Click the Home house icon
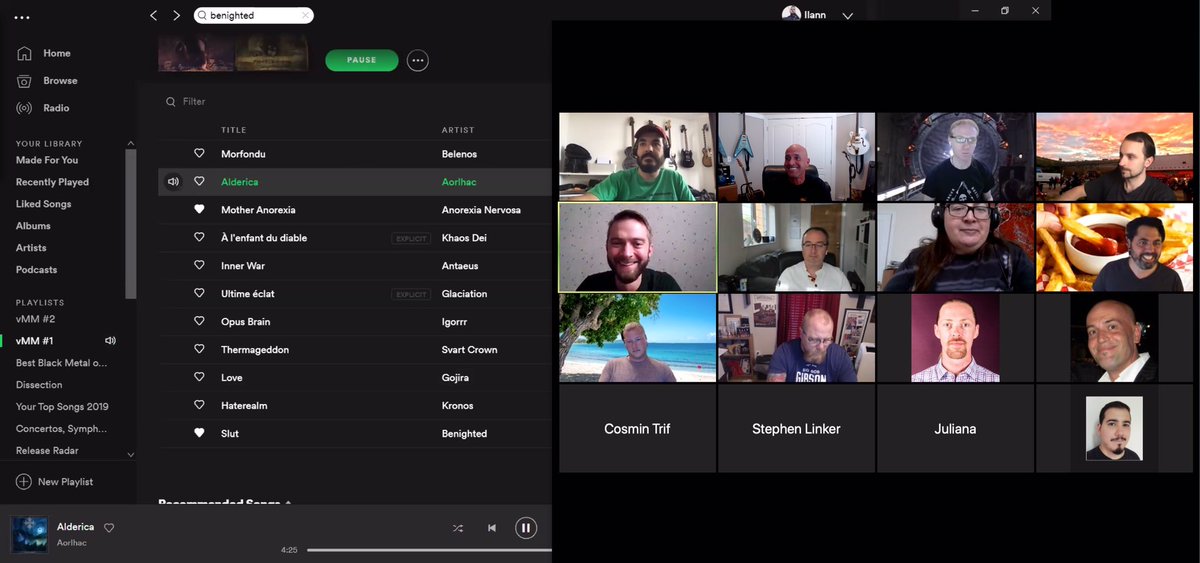The image size is (1200, 563). click(x=24, y=53)
